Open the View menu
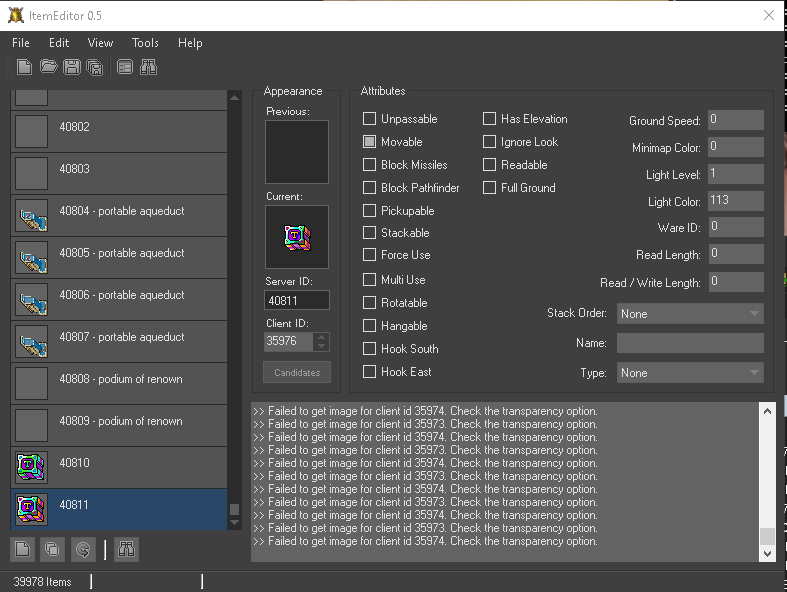The width and height of the screenshot is (787, 592). click(x=100, y=43)
